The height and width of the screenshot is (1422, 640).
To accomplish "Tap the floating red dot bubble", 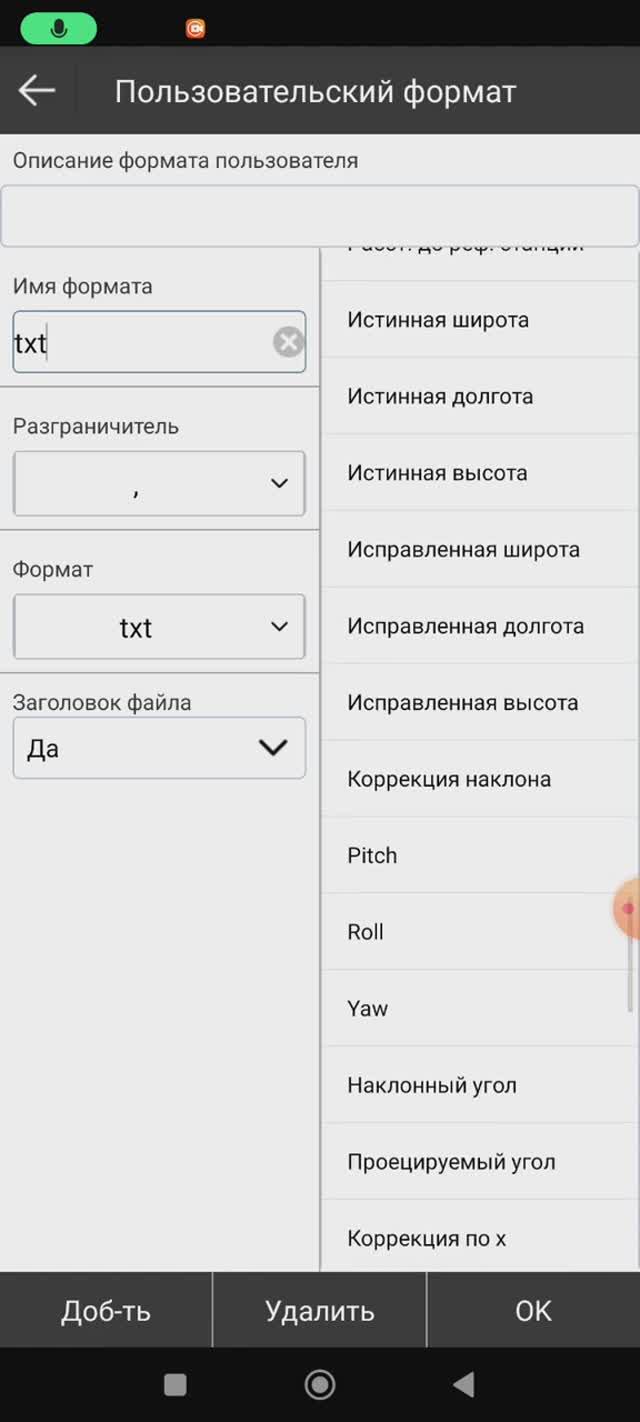I will coord(628,908).
